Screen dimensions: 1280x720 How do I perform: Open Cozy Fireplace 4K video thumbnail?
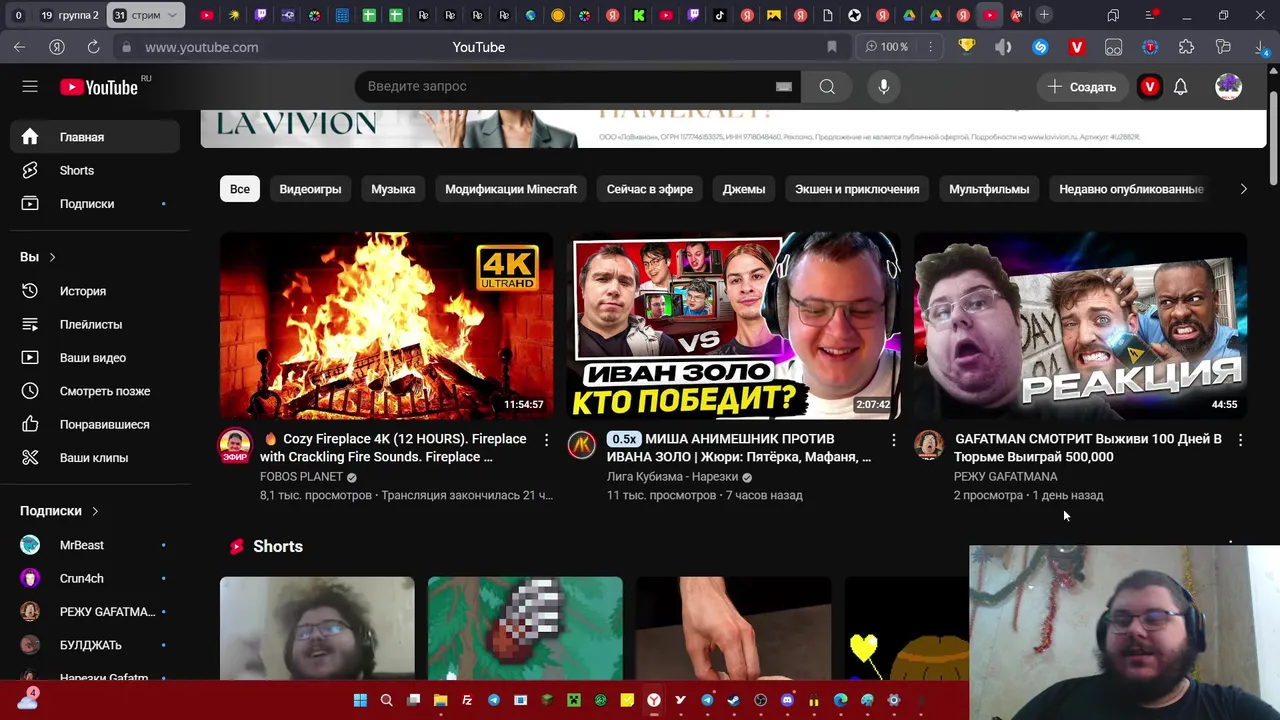(x=386, y=326)
